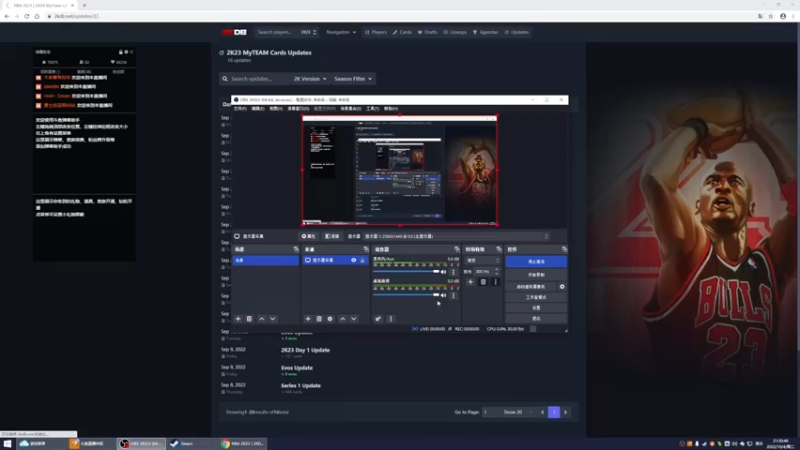Expand the Navigation dropdown menu
Viewport: 800px width, 450px height.
pyautogui.click(x=341, y=32)
